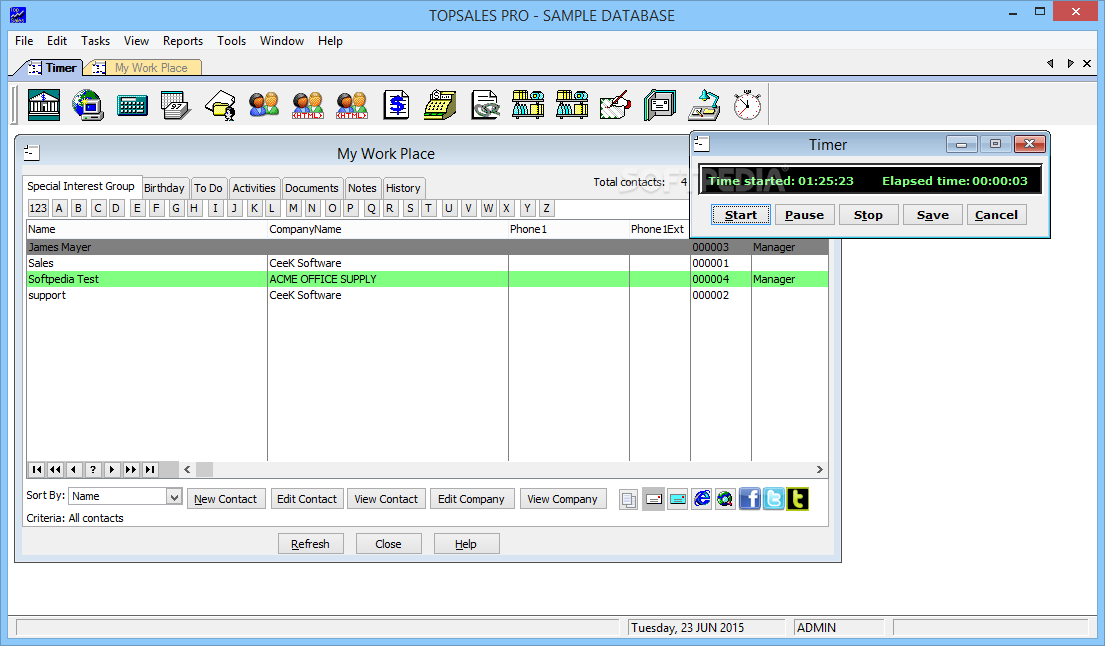Open the calendar pages toolbar icon

[175, 105]
